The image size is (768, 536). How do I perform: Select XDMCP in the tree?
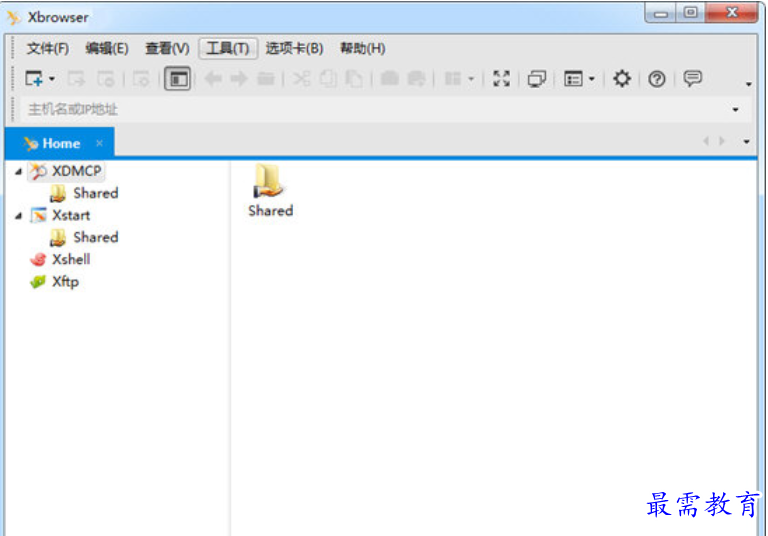[x=66, y=171]
